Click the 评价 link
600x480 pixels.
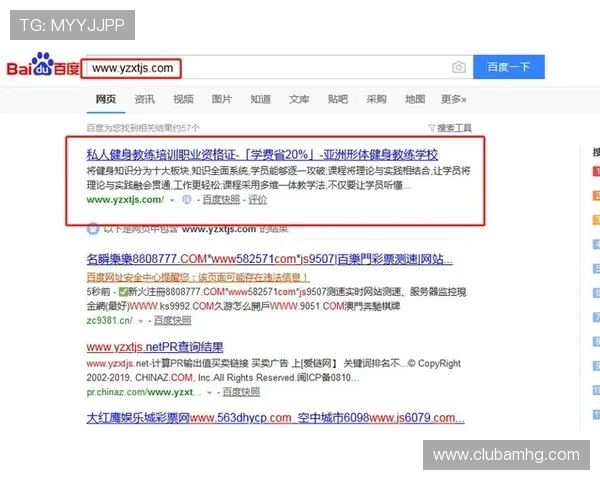point(258,200)
